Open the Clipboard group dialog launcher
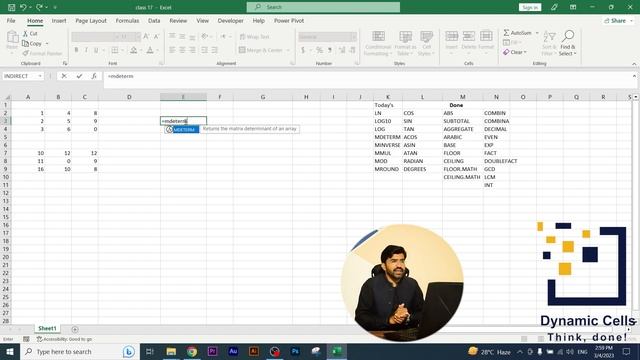 tap(65, 63)
